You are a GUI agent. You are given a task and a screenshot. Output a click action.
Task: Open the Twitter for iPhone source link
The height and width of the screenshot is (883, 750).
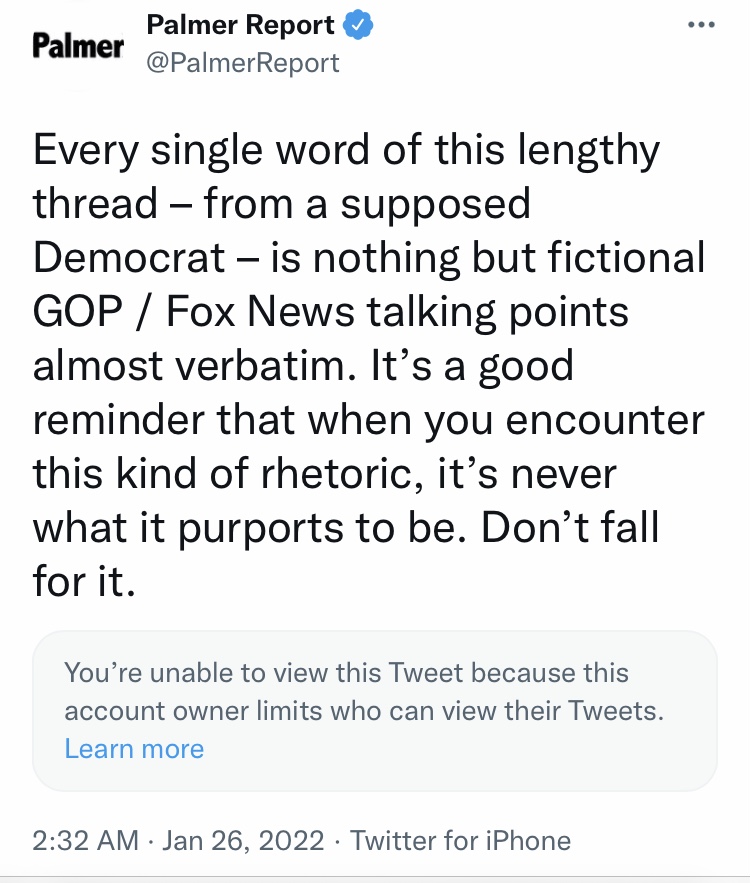pos(461,841)
